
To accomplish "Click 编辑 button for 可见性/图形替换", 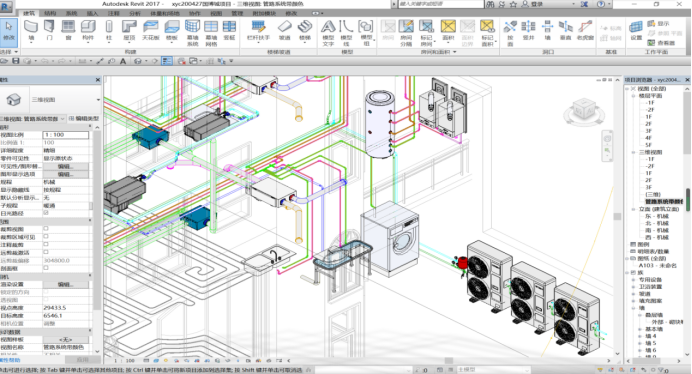I will click(x=65, y=166).
